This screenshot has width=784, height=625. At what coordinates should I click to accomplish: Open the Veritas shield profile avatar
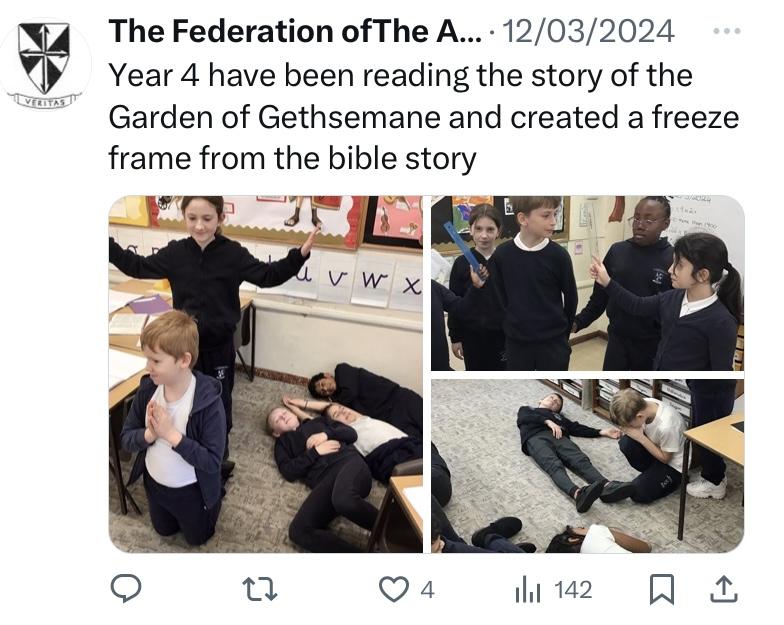tap(44, 62)
